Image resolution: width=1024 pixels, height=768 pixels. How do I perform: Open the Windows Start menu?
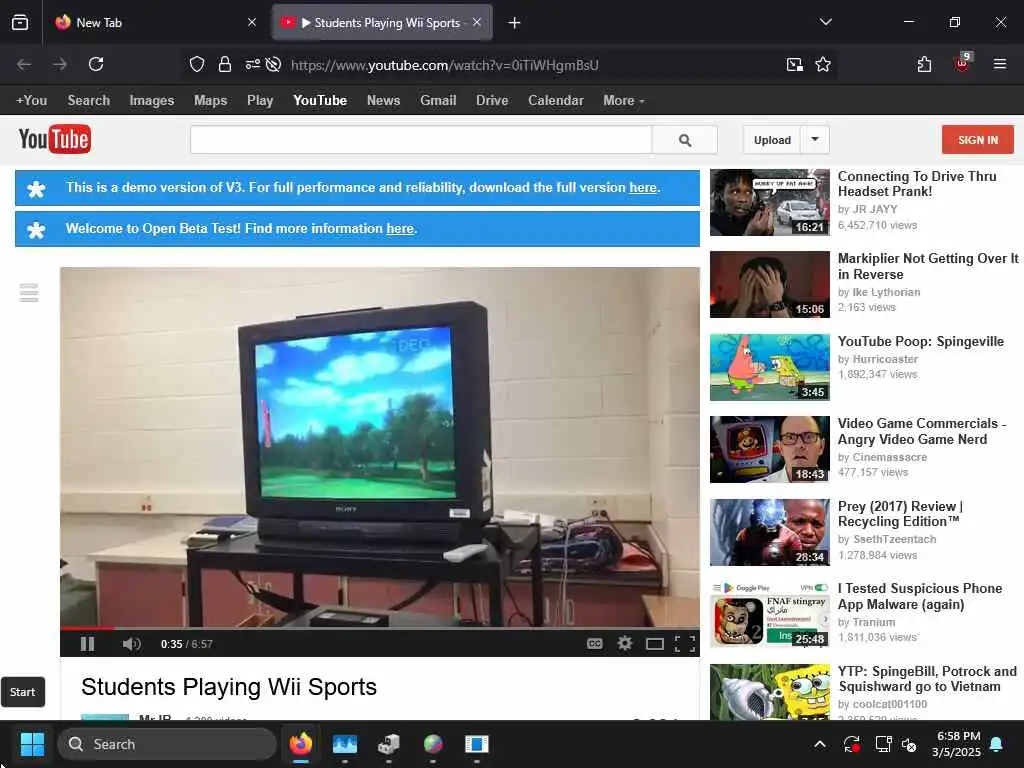(32, 744)
